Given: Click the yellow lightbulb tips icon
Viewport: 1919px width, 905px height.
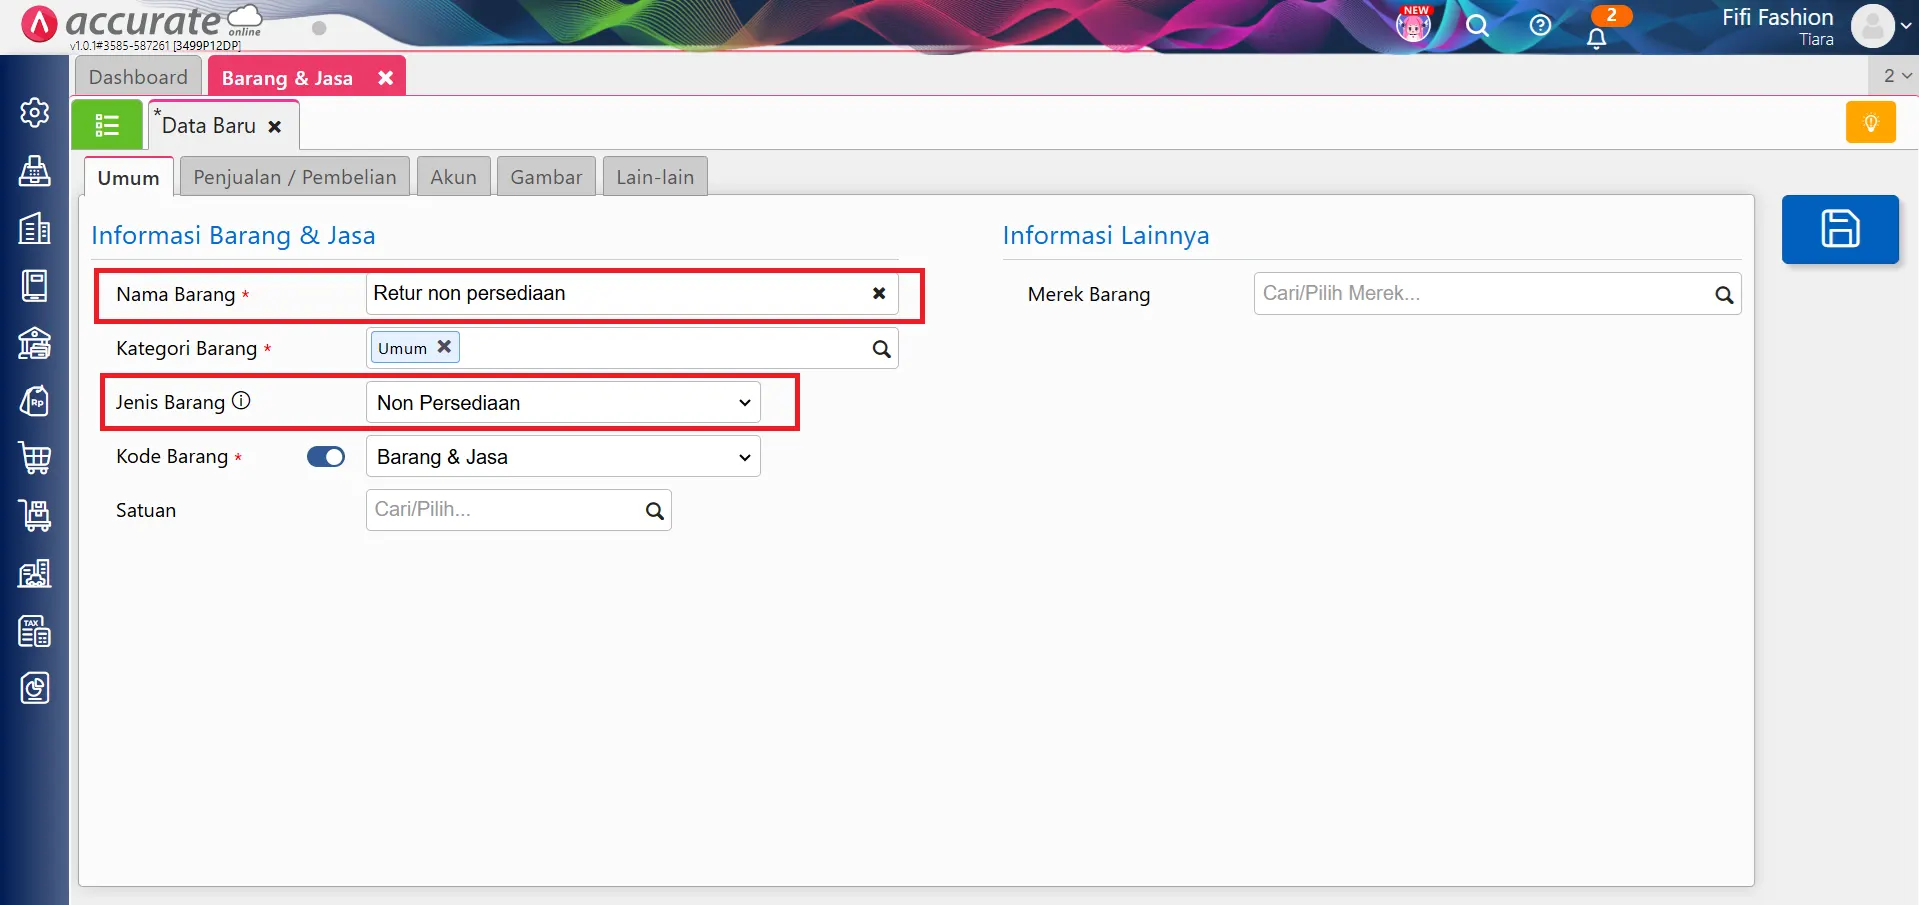Looking at the screenshot, I should [x=1870, y=123].
